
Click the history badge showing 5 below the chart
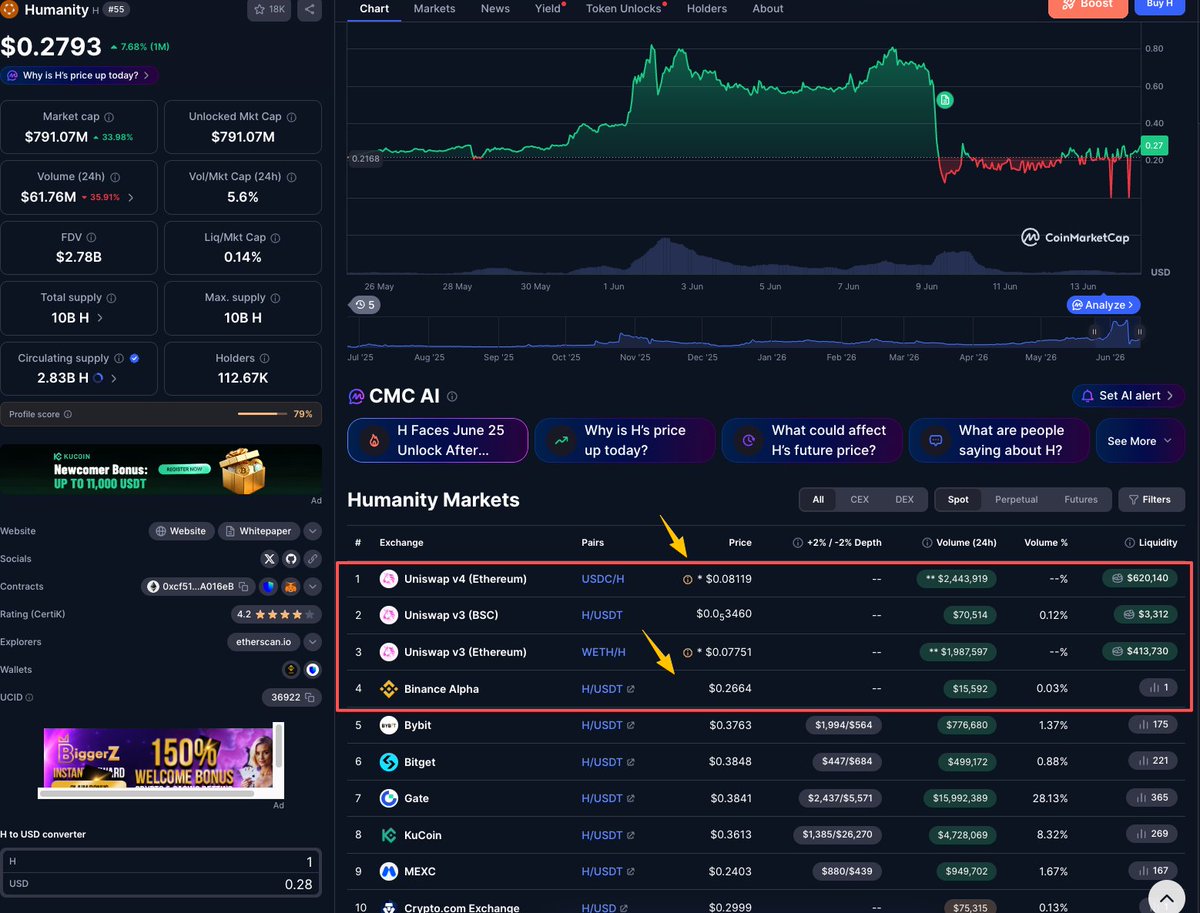pos(365,305)
